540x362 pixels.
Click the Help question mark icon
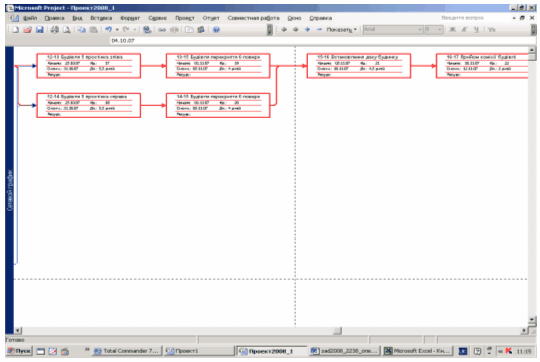(216, 30)
